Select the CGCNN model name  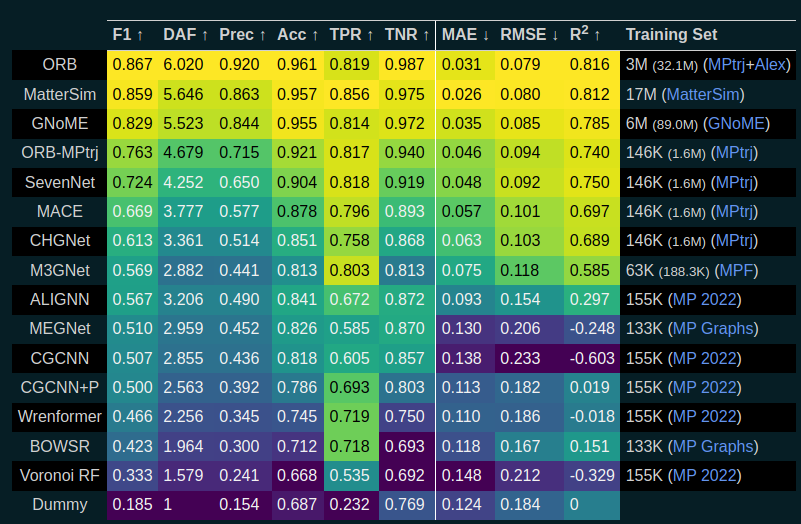pos(60,358)
